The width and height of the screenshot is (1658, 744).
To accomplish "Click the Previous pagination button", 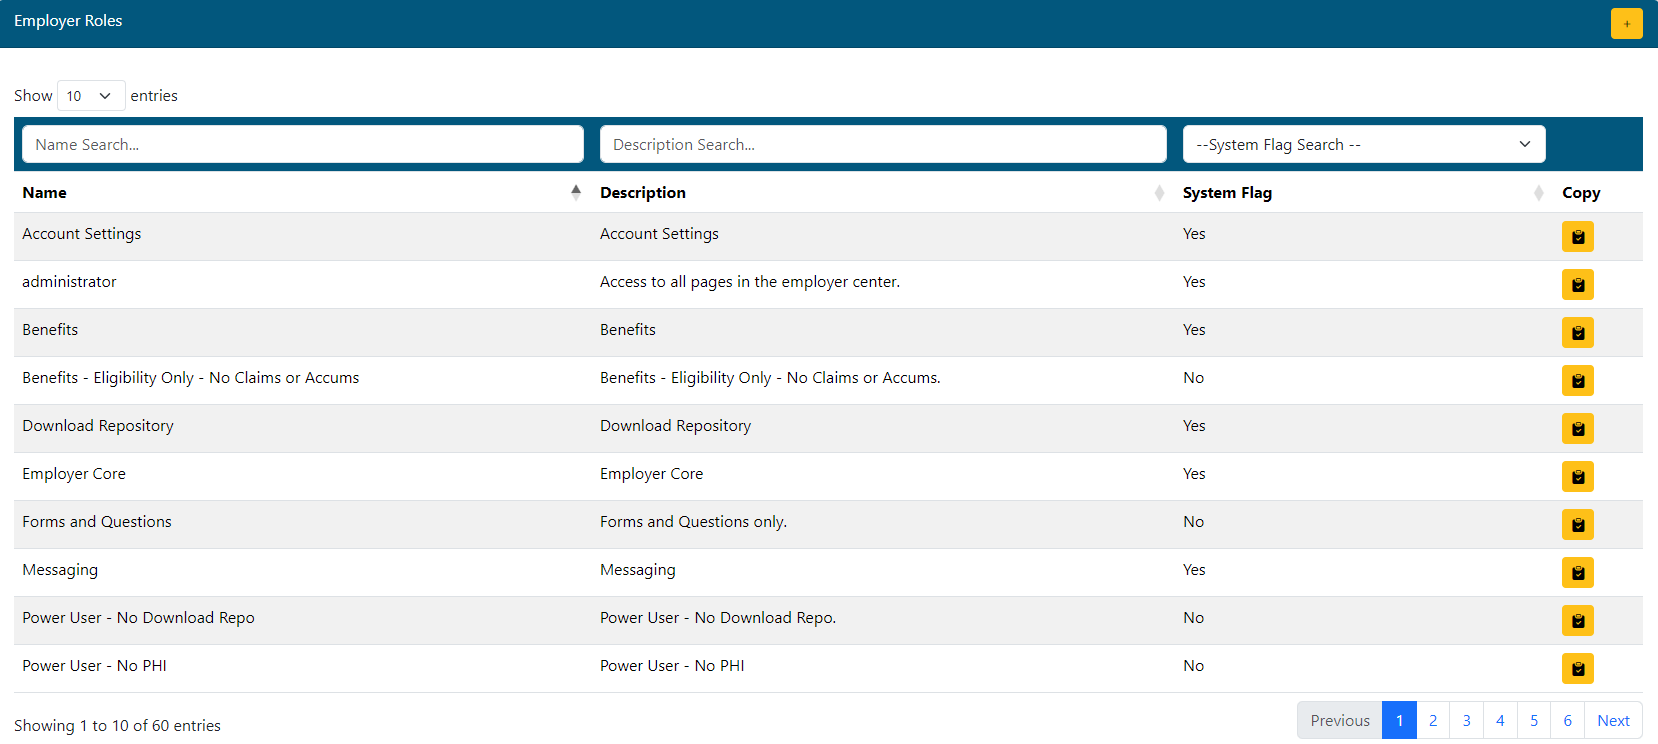I will [x=1339, y=720].
